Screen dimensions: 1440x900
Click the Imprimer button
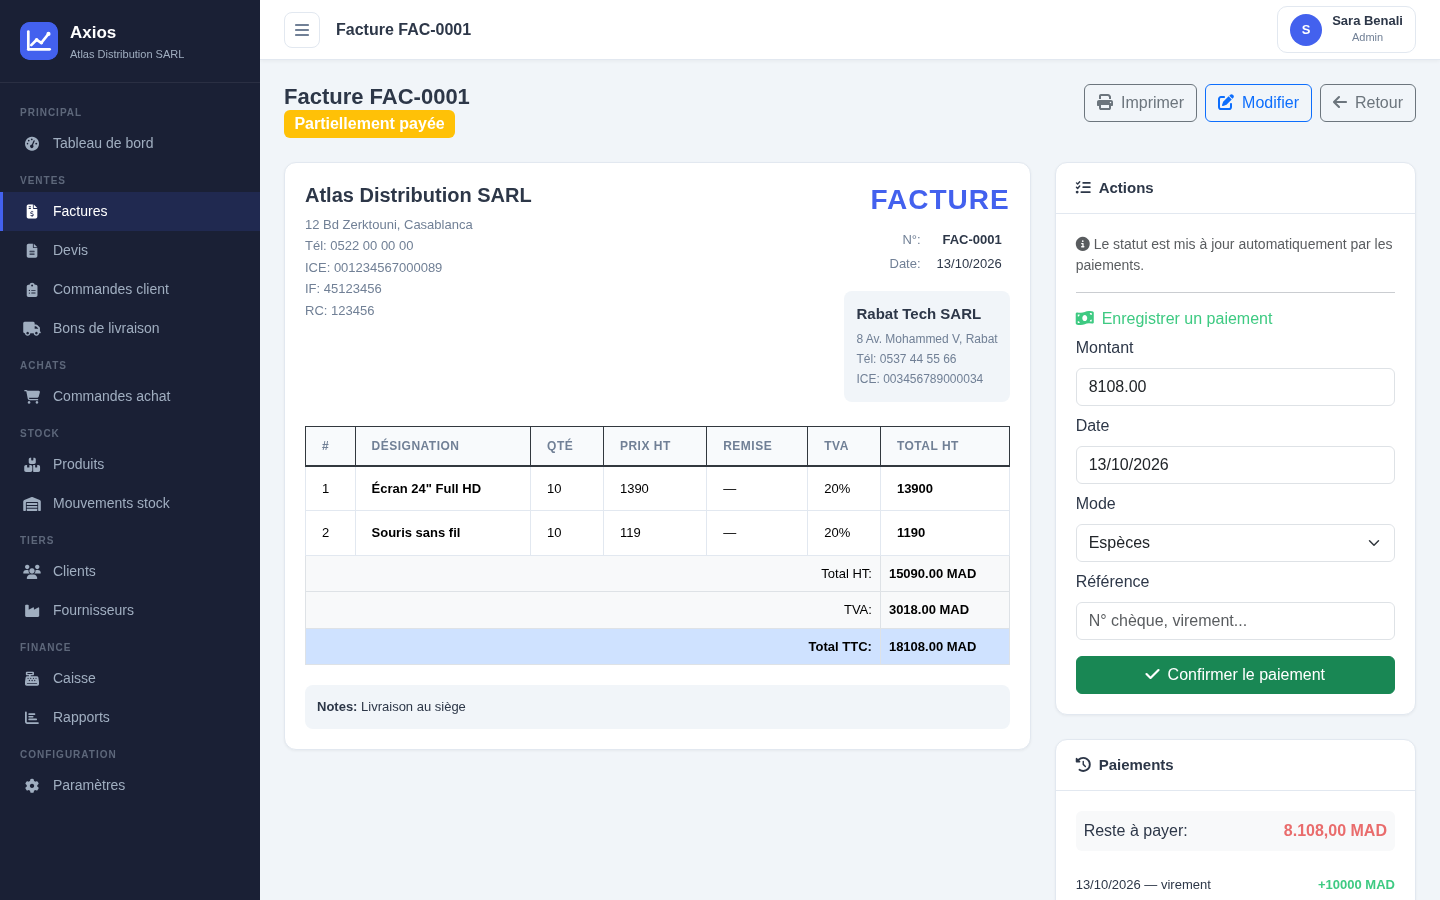click(x=1140, y=103)
